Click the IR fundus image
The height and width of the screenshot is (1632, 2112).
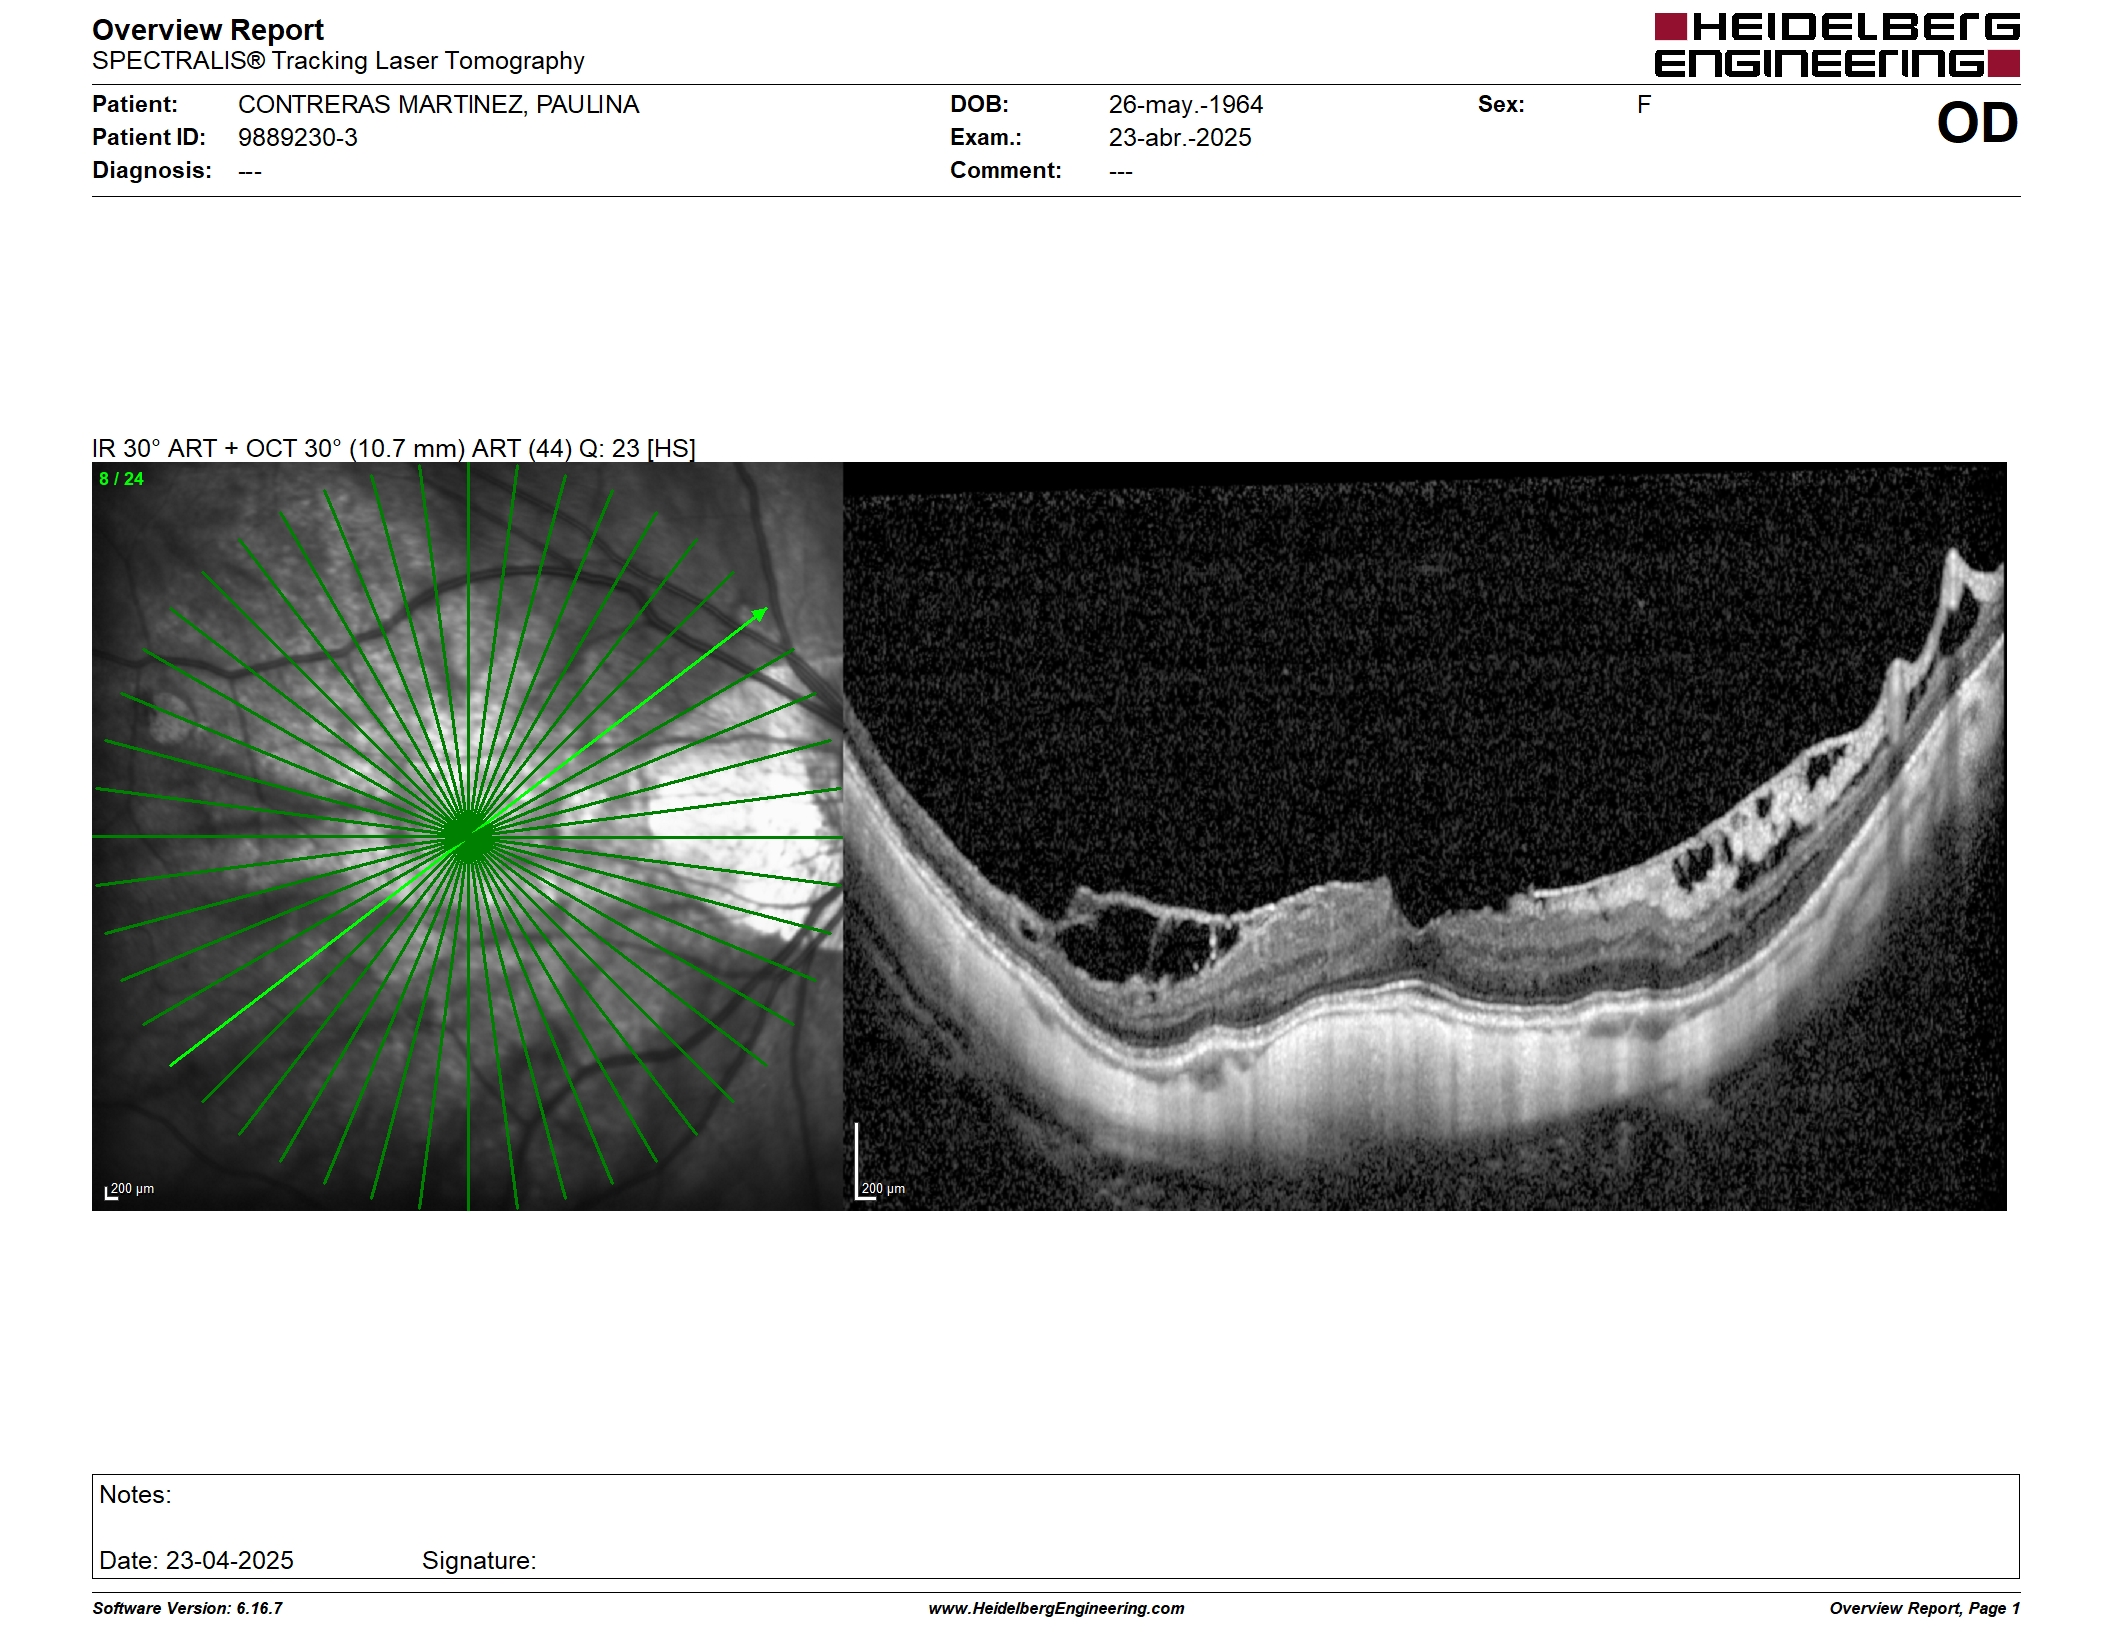click(467, 836)
